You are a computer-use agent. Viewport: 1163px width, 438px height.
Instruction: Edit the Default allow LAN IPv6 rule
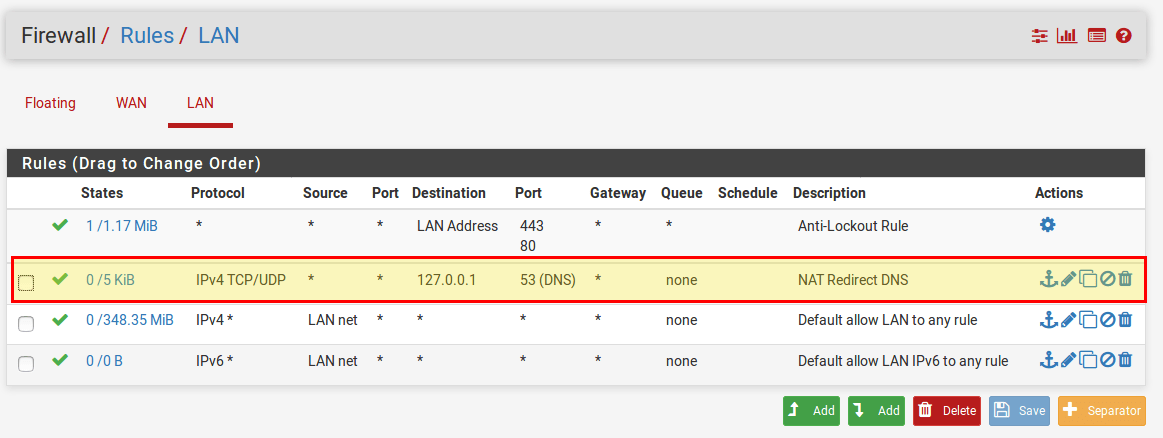[x=1068, y=360]
